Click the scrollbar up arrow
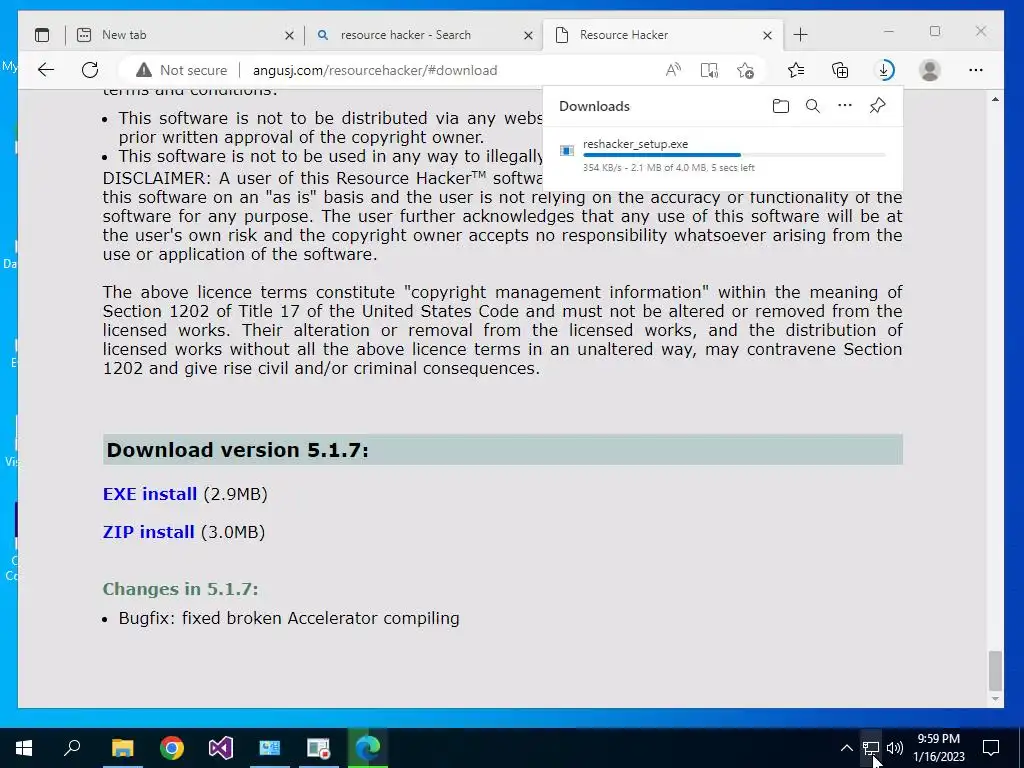1024x768 pixels. pyautogui.click(x=995, y=99)
